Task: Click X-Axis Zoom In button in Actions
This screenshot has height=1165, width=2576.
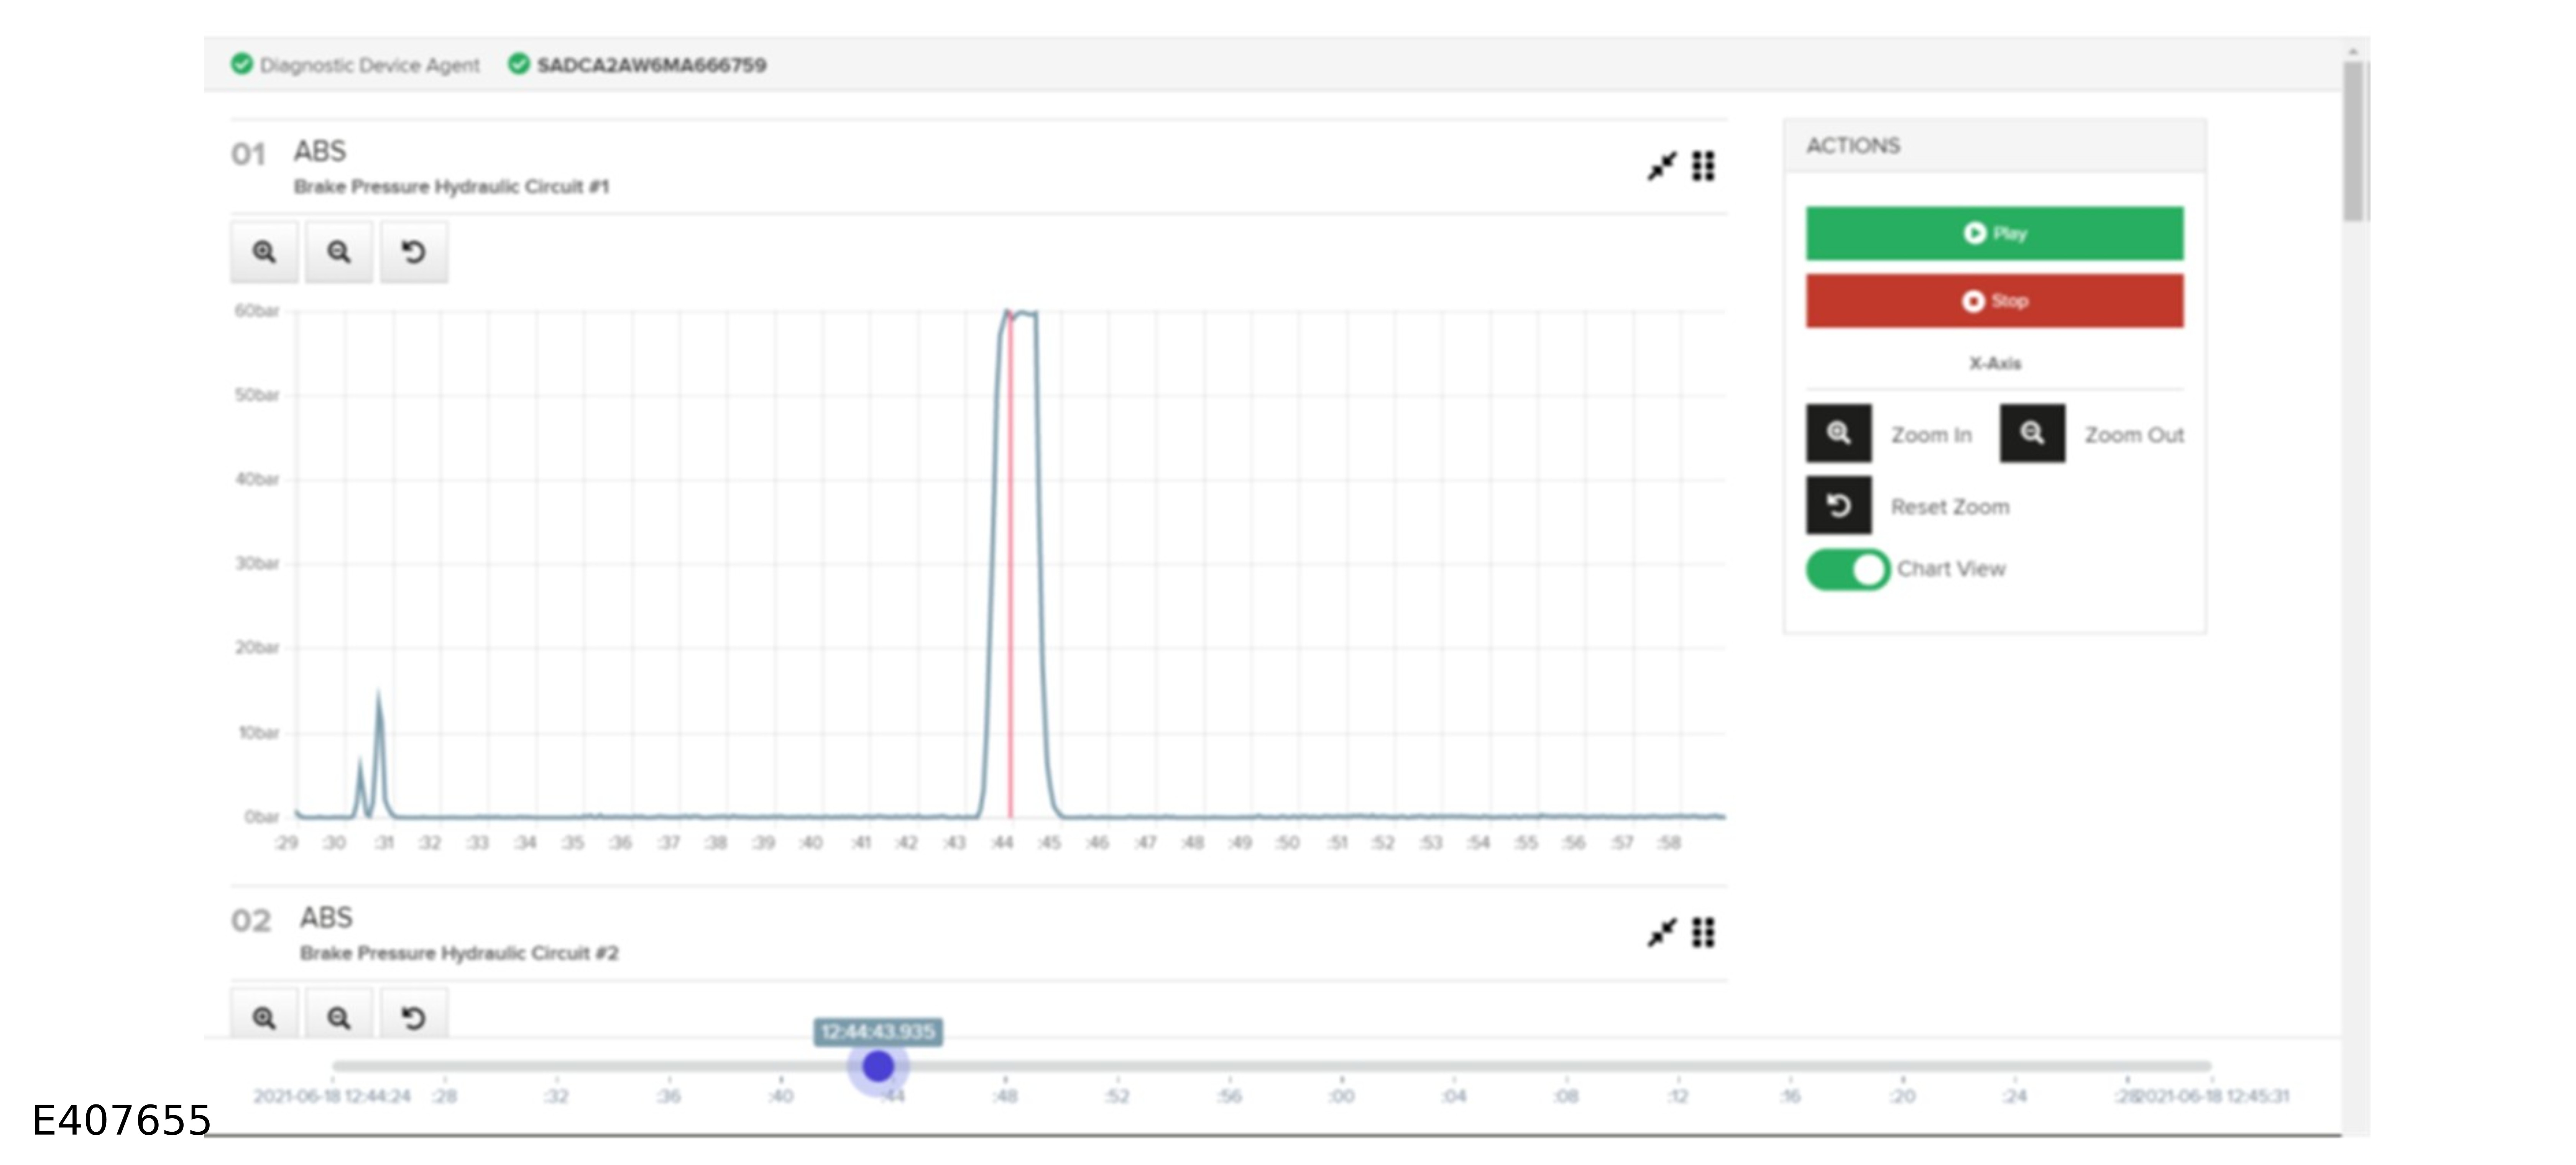Action: (1838, 433)
